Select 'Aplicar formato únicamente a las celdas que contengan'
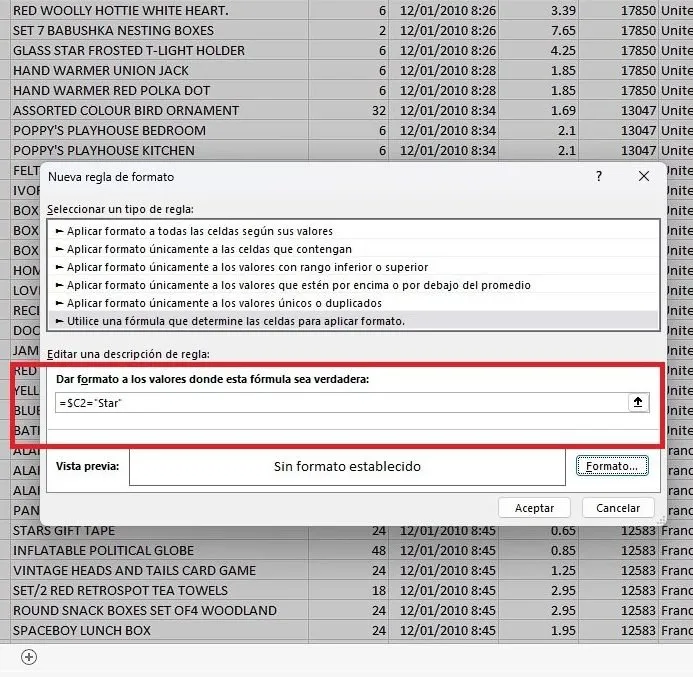This screenshot has height=677, width=693. 353,249
